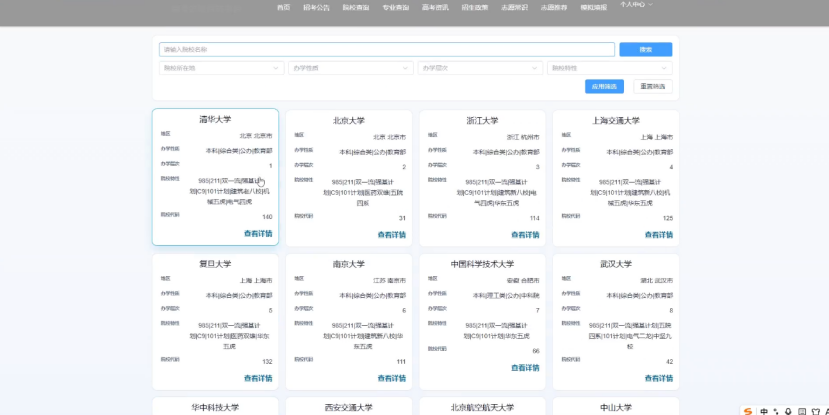This screenshot has width=829, height=415.
Task: Open the 专业查询 nav item
Action: click(x=395, y=7)
